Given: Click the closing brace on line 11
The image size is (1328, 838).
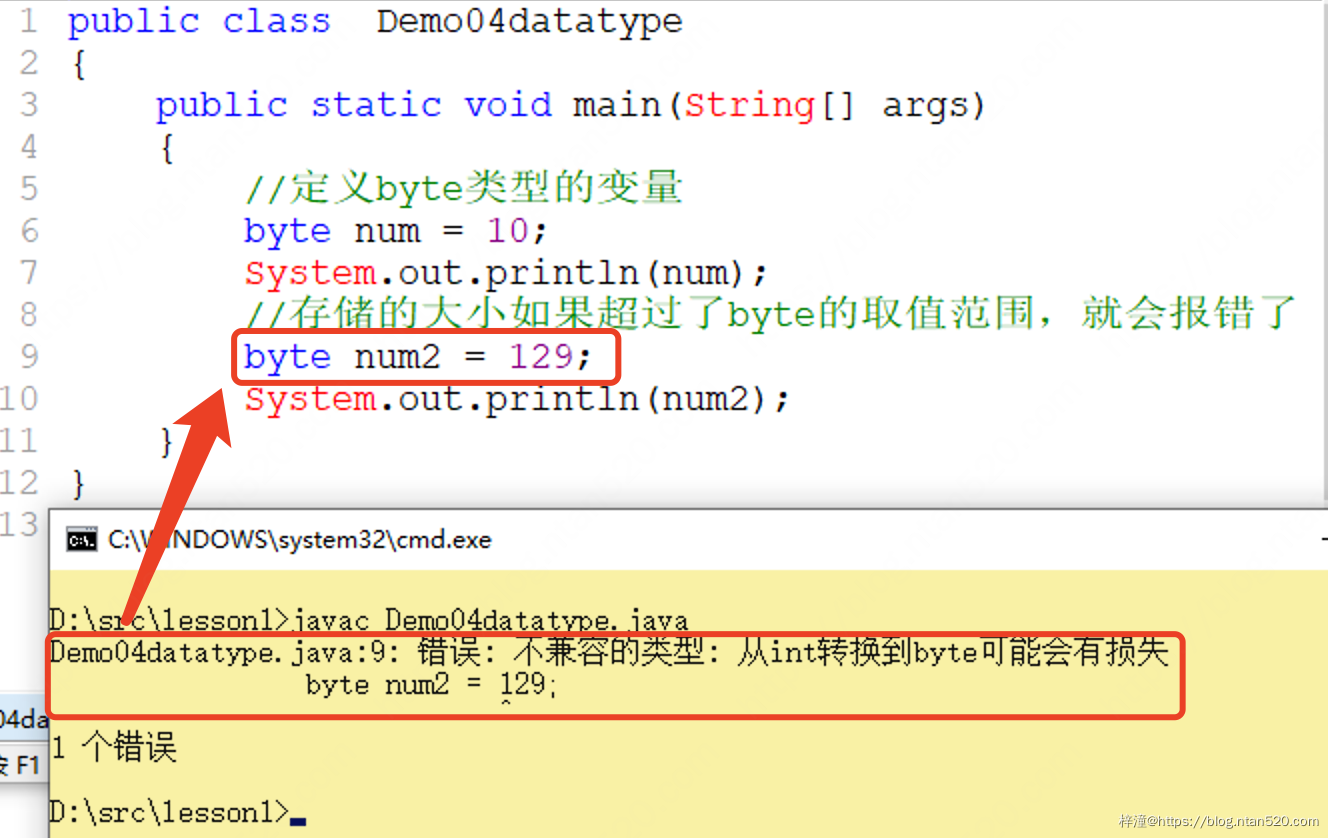Looking at the screenshot, I should 166,441.
